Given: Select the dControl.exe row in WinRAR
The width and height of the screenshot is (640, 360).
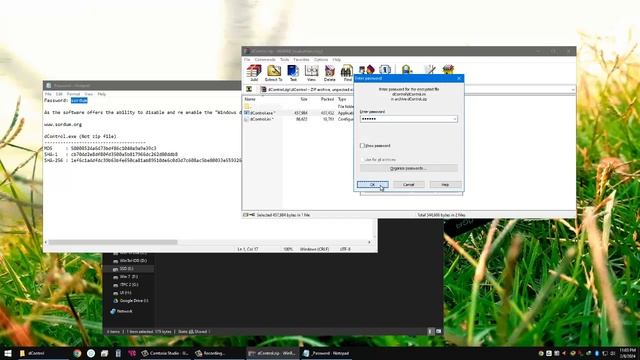Looking at the screenshot, I should point(298,113).
